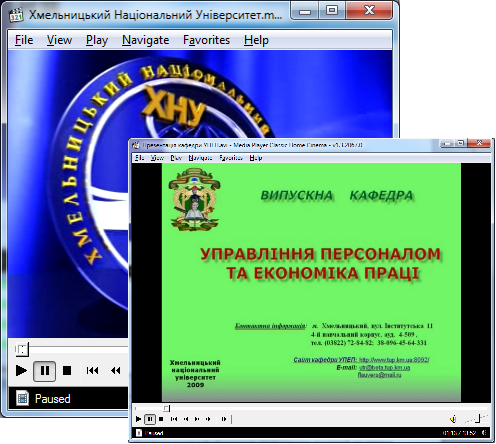This screenshot has height=444, width=496.
Task: Open File menu in back player window
Action: click(24, 40)
